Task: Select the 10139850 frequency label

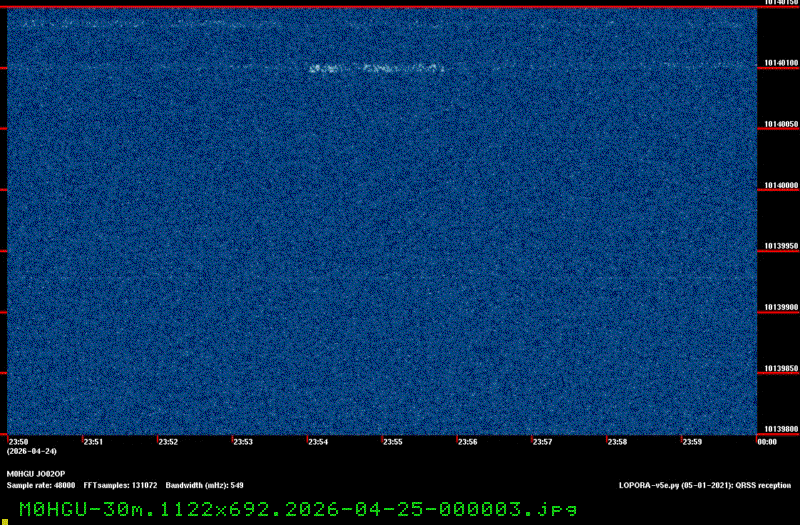Action: 781,368
